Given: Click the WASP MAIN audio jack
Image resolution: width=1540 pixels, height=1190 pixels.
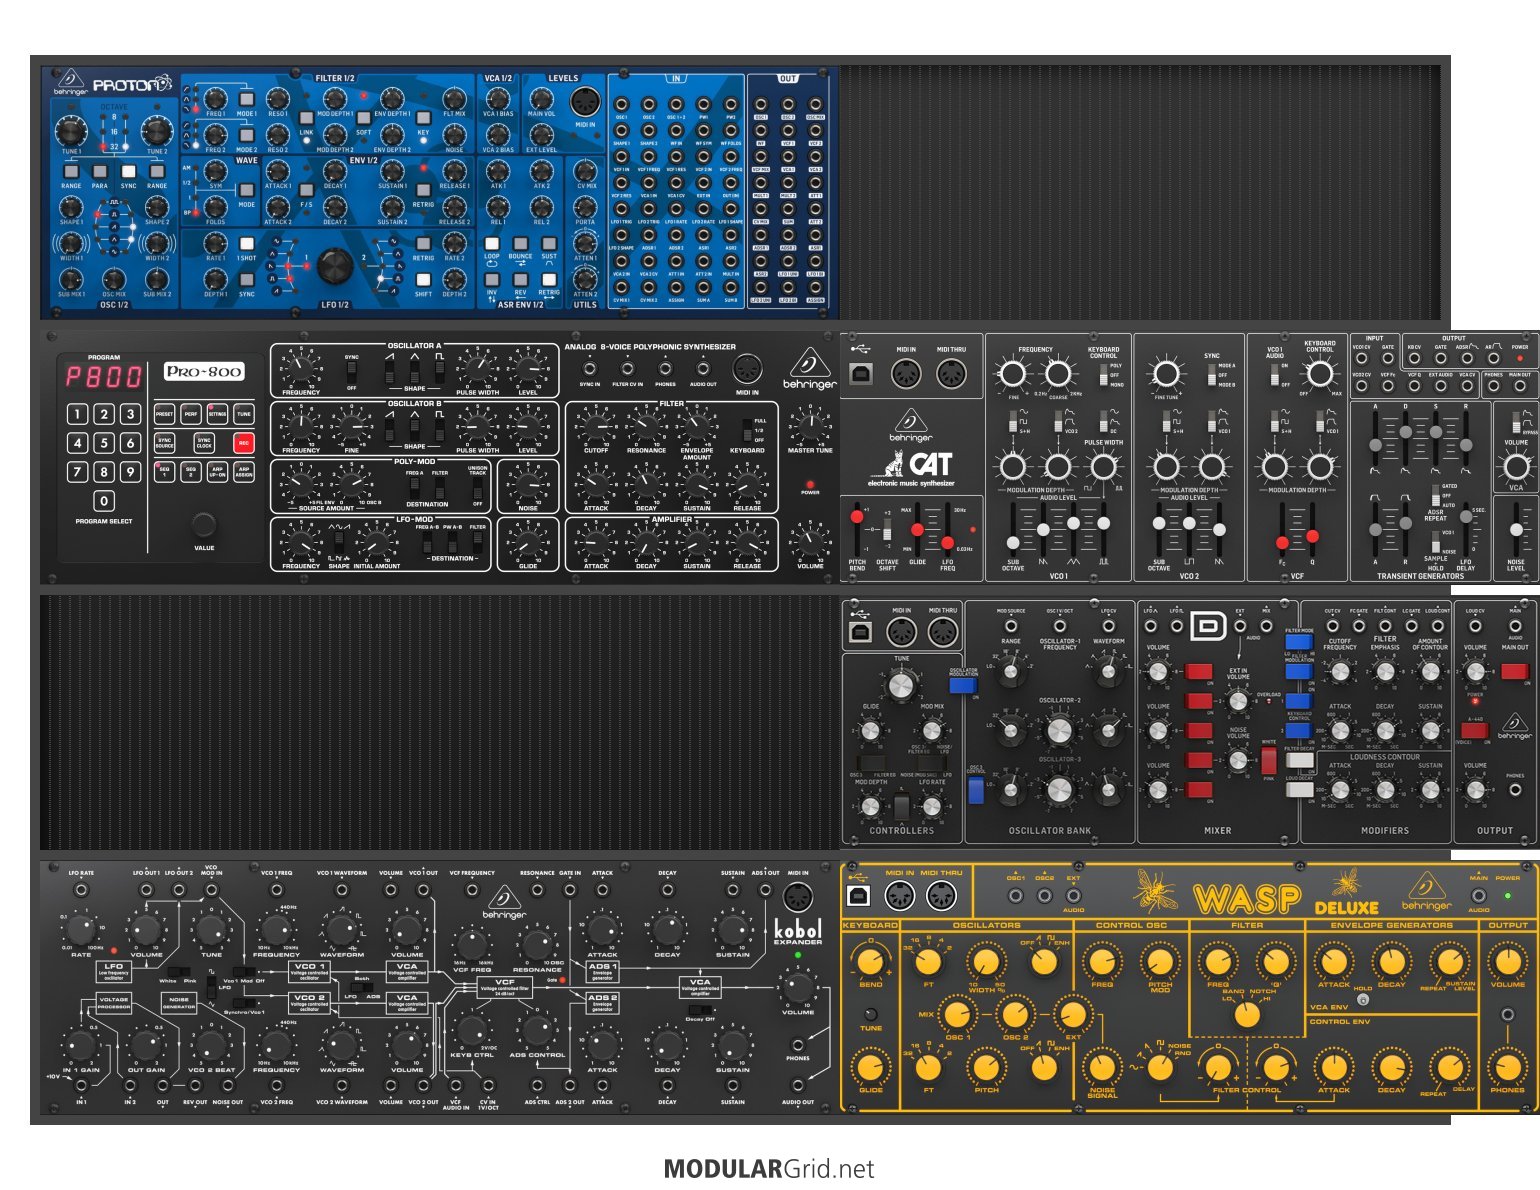Looking at the screenshot, I should click(x=1479, y=896).
